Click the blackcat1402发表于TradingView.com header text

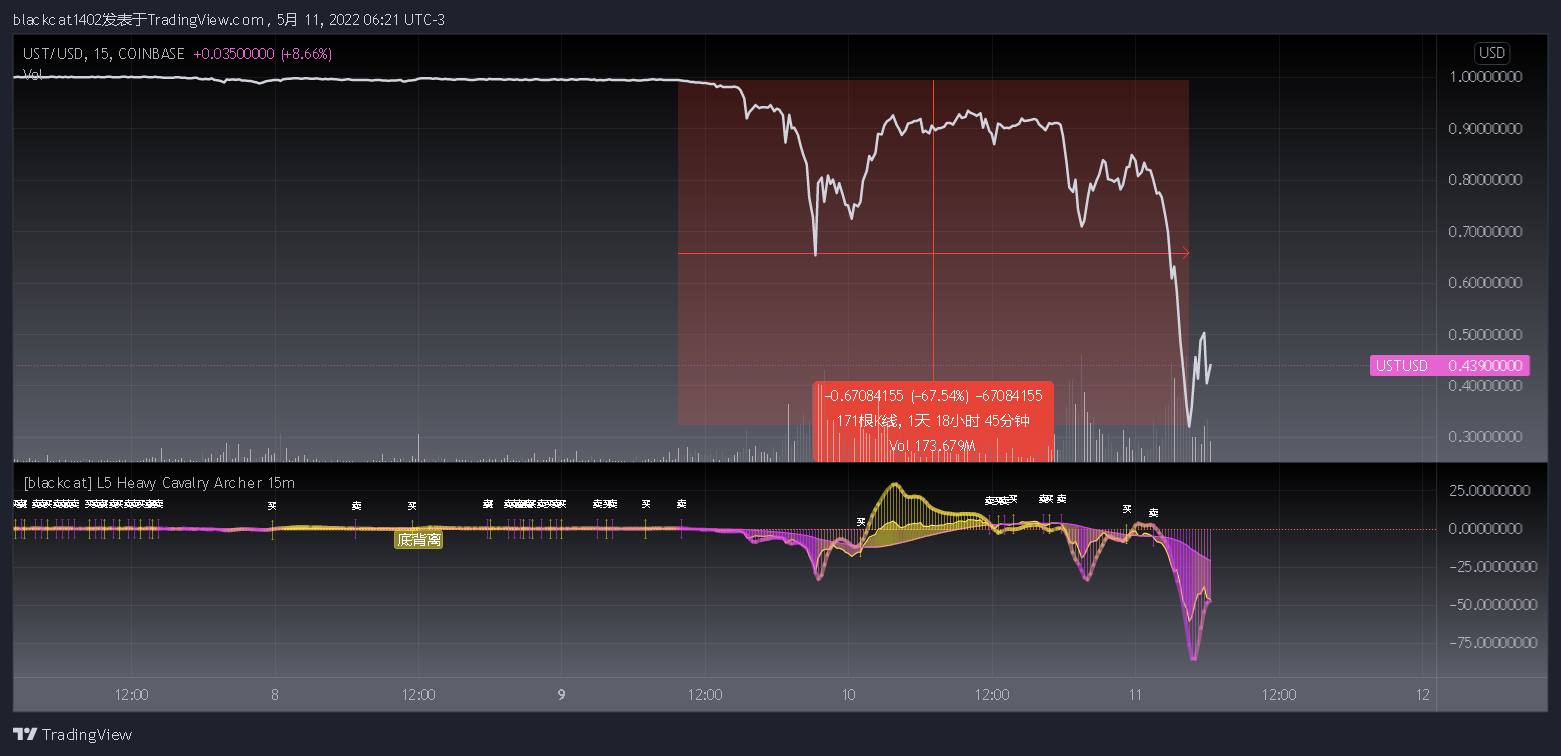pos(138,20)
